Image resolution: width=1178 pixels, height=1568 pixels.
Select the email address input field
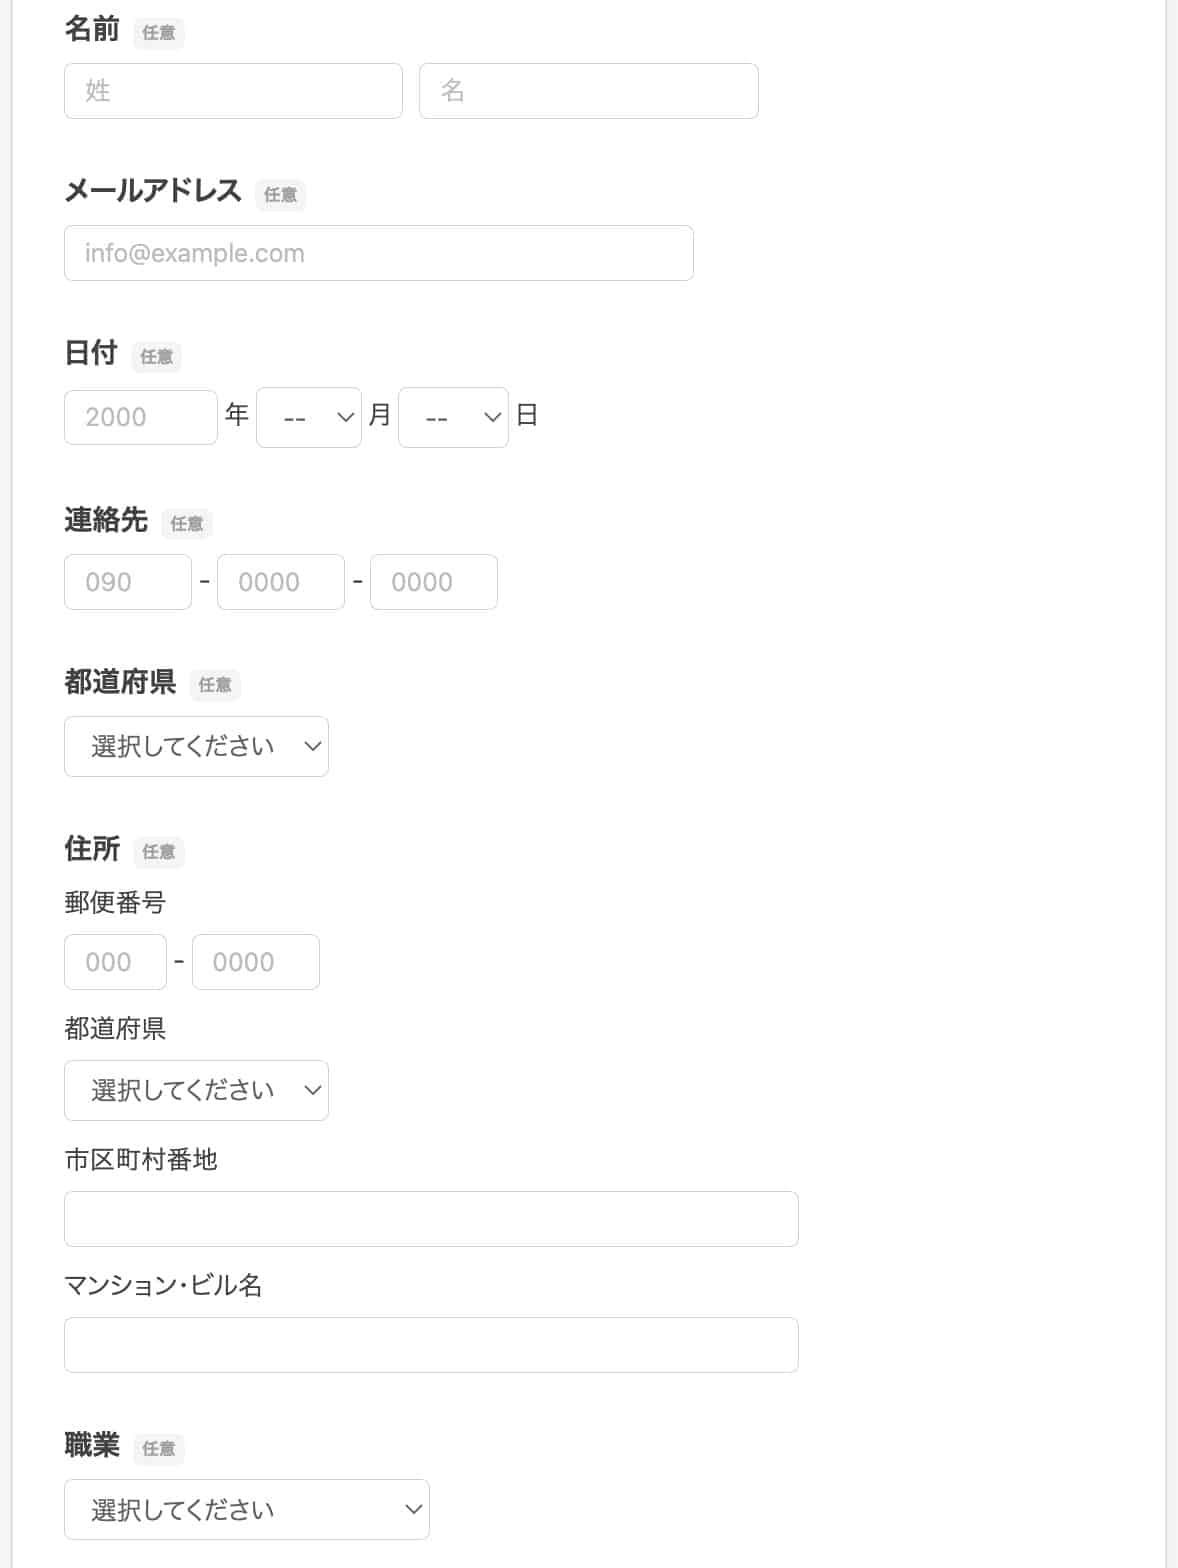click(378, 253)
